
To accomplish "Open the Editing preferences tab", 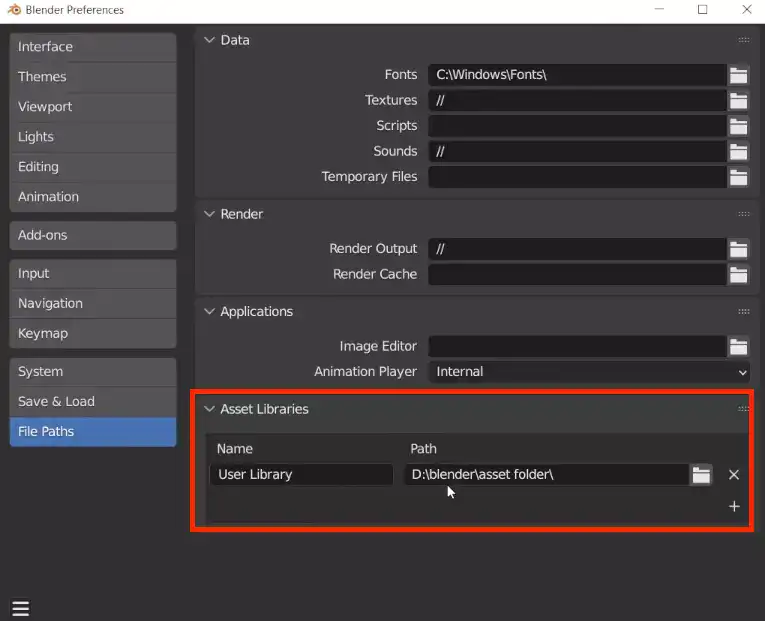I will pos(93,167).
